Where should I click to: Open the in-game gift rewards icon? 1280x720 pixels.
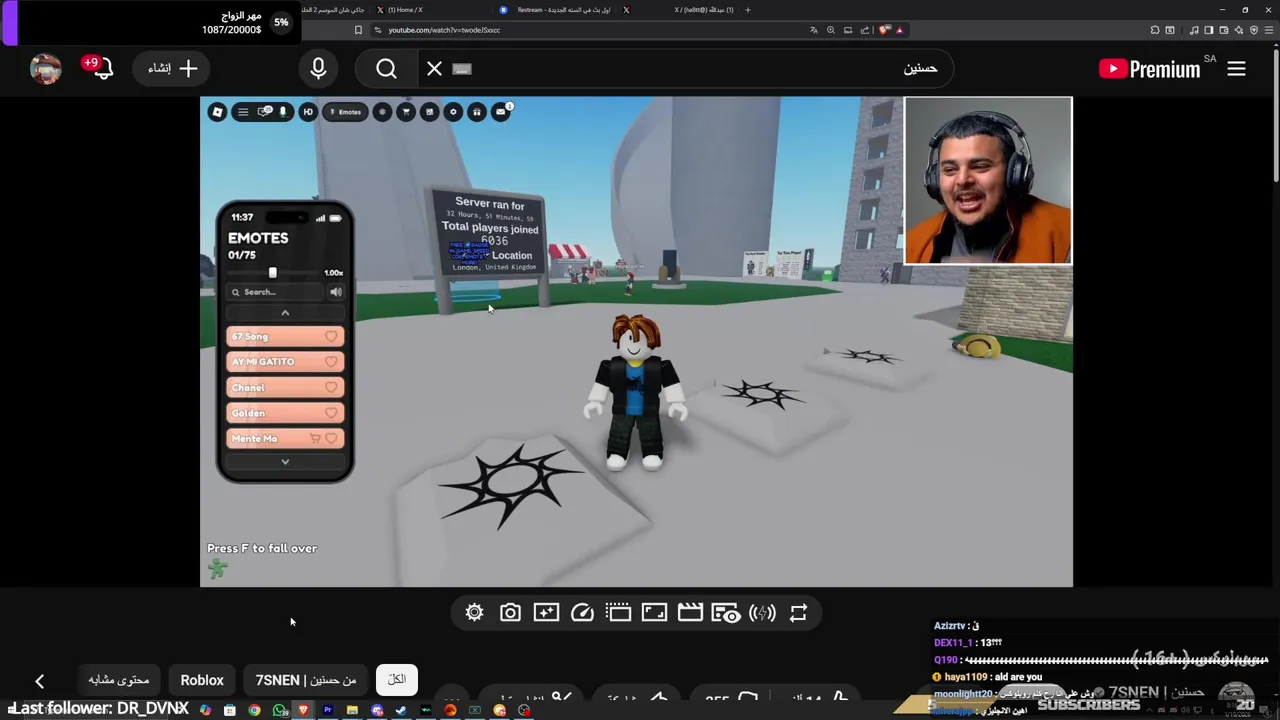coord(477,112)
